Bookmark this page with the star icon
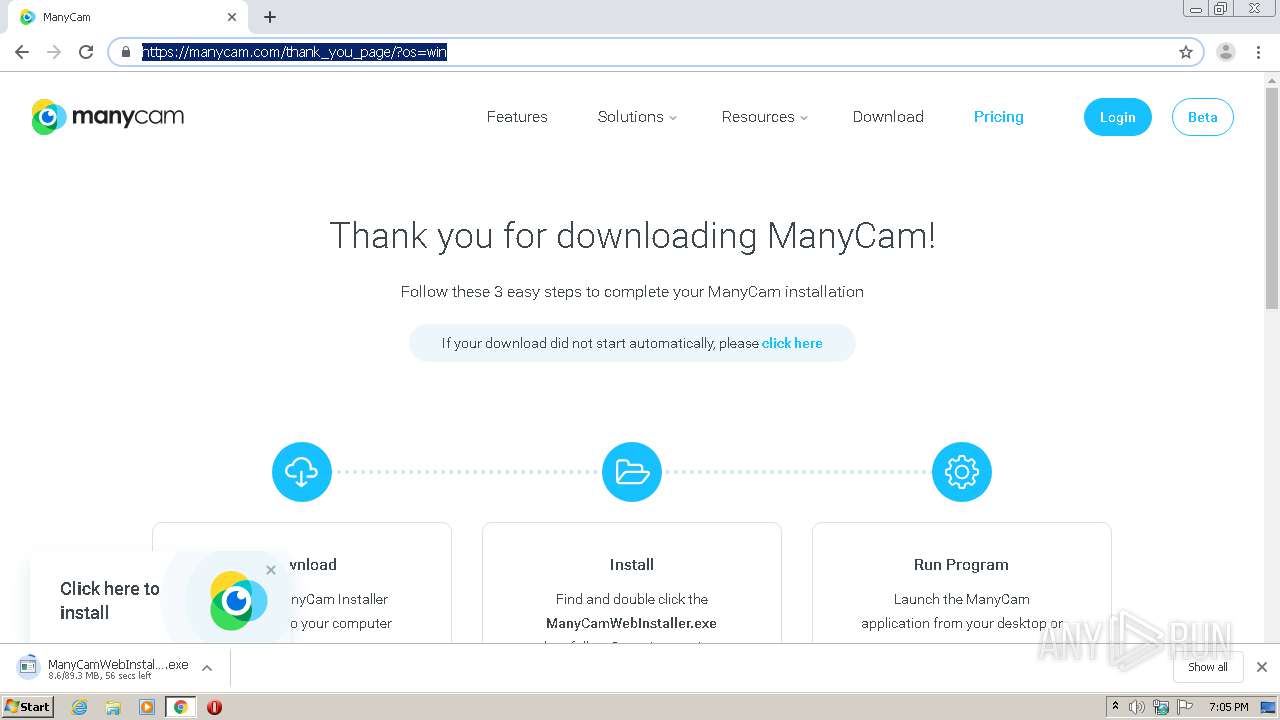 (x=1186, y=52)
